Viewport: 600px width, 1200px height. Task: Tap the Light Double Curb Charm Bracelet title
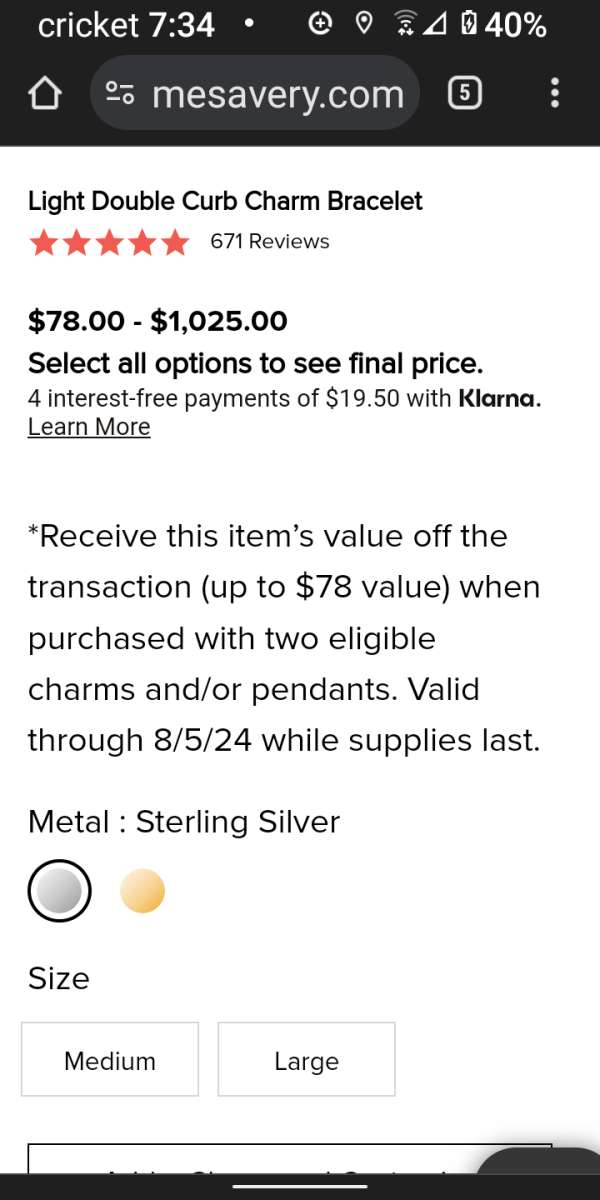[225, 201]
